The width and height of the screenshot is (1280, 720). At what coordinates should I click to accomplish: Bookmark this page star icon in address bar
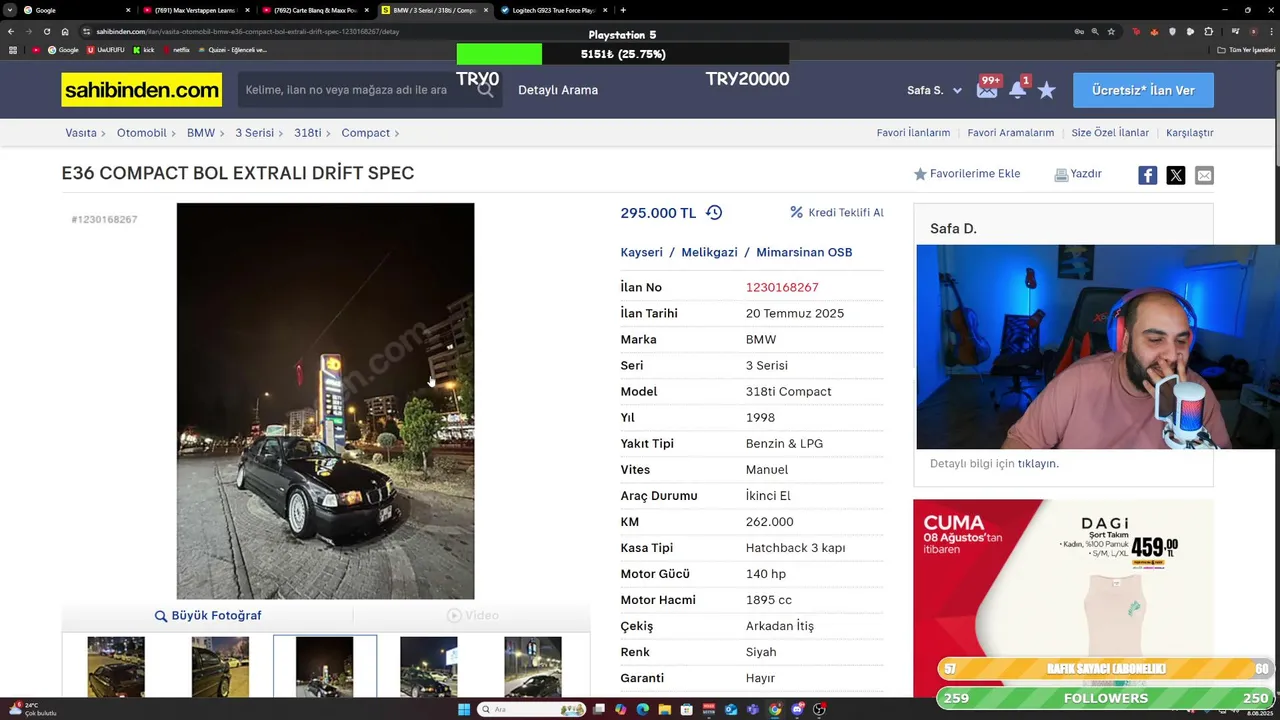[x=1111, y=31]
